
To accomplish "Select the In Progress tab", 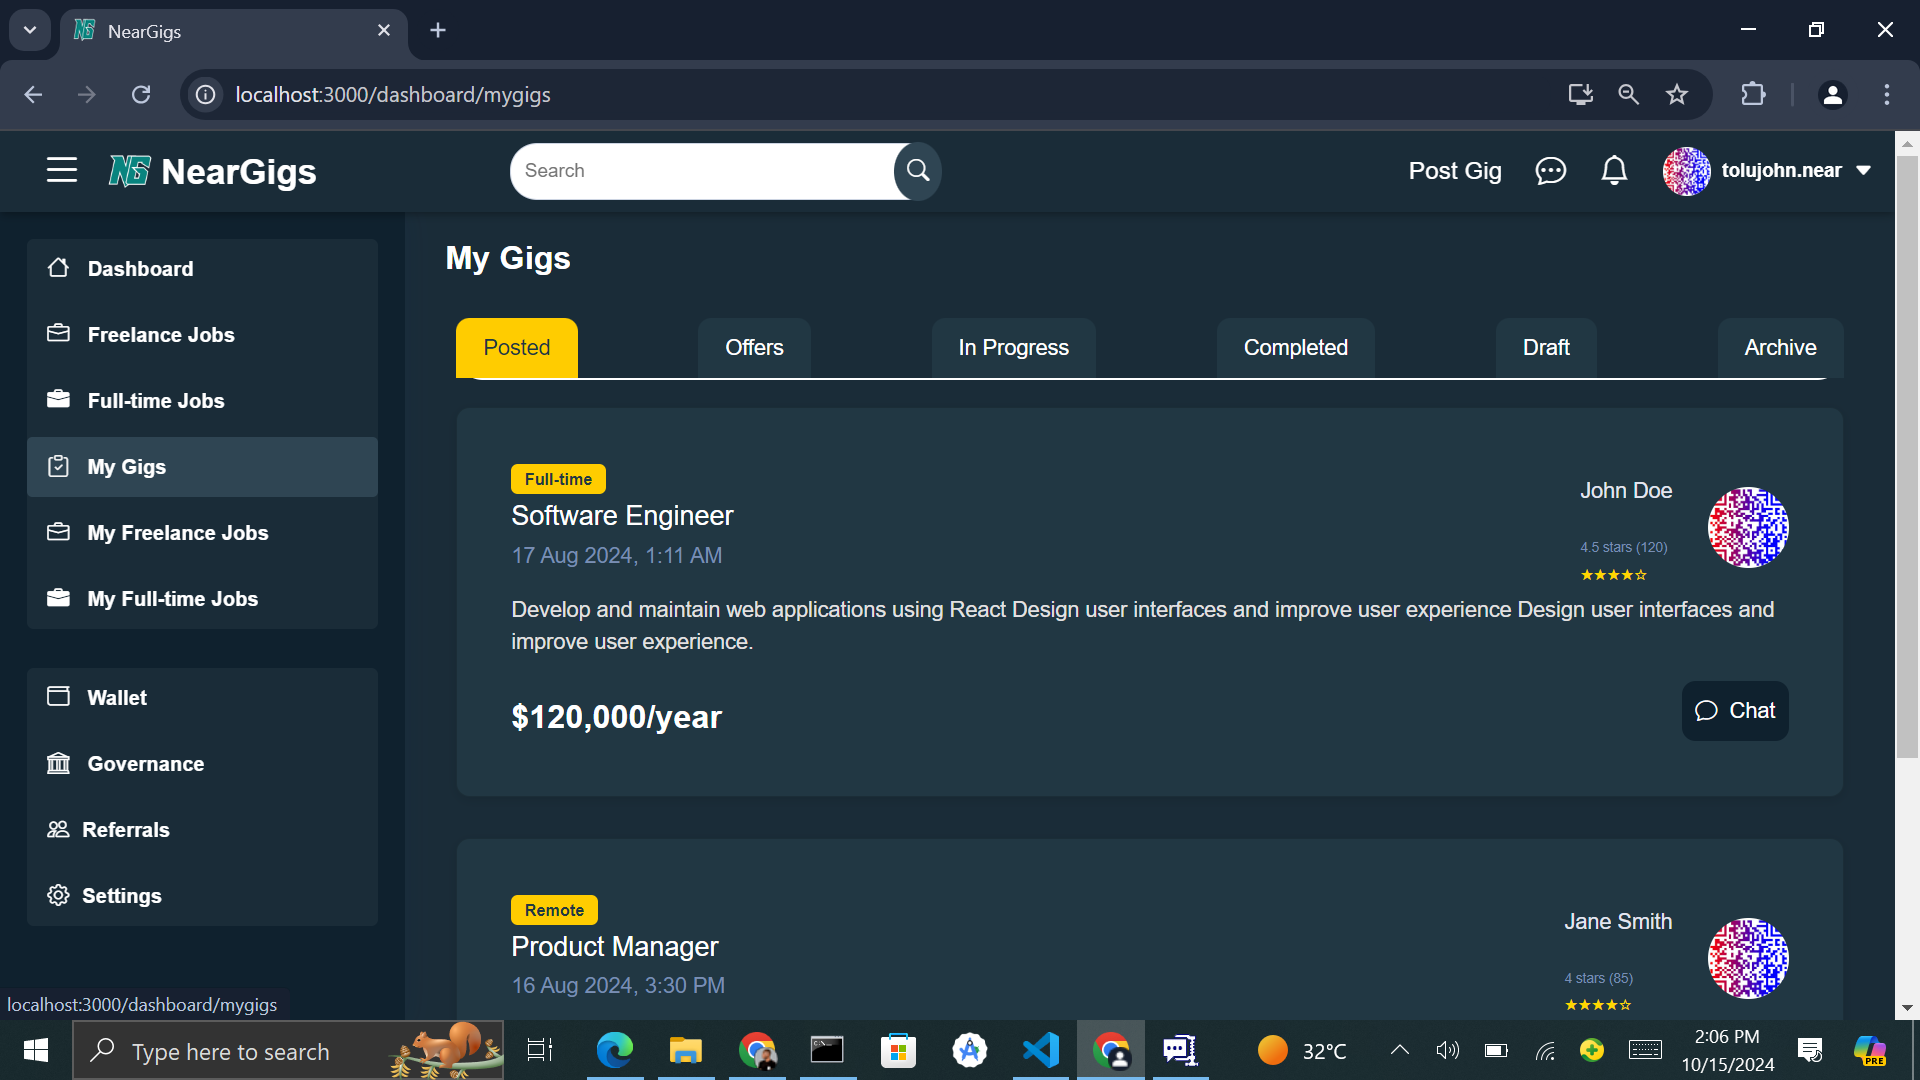I will pos(1013,347).
